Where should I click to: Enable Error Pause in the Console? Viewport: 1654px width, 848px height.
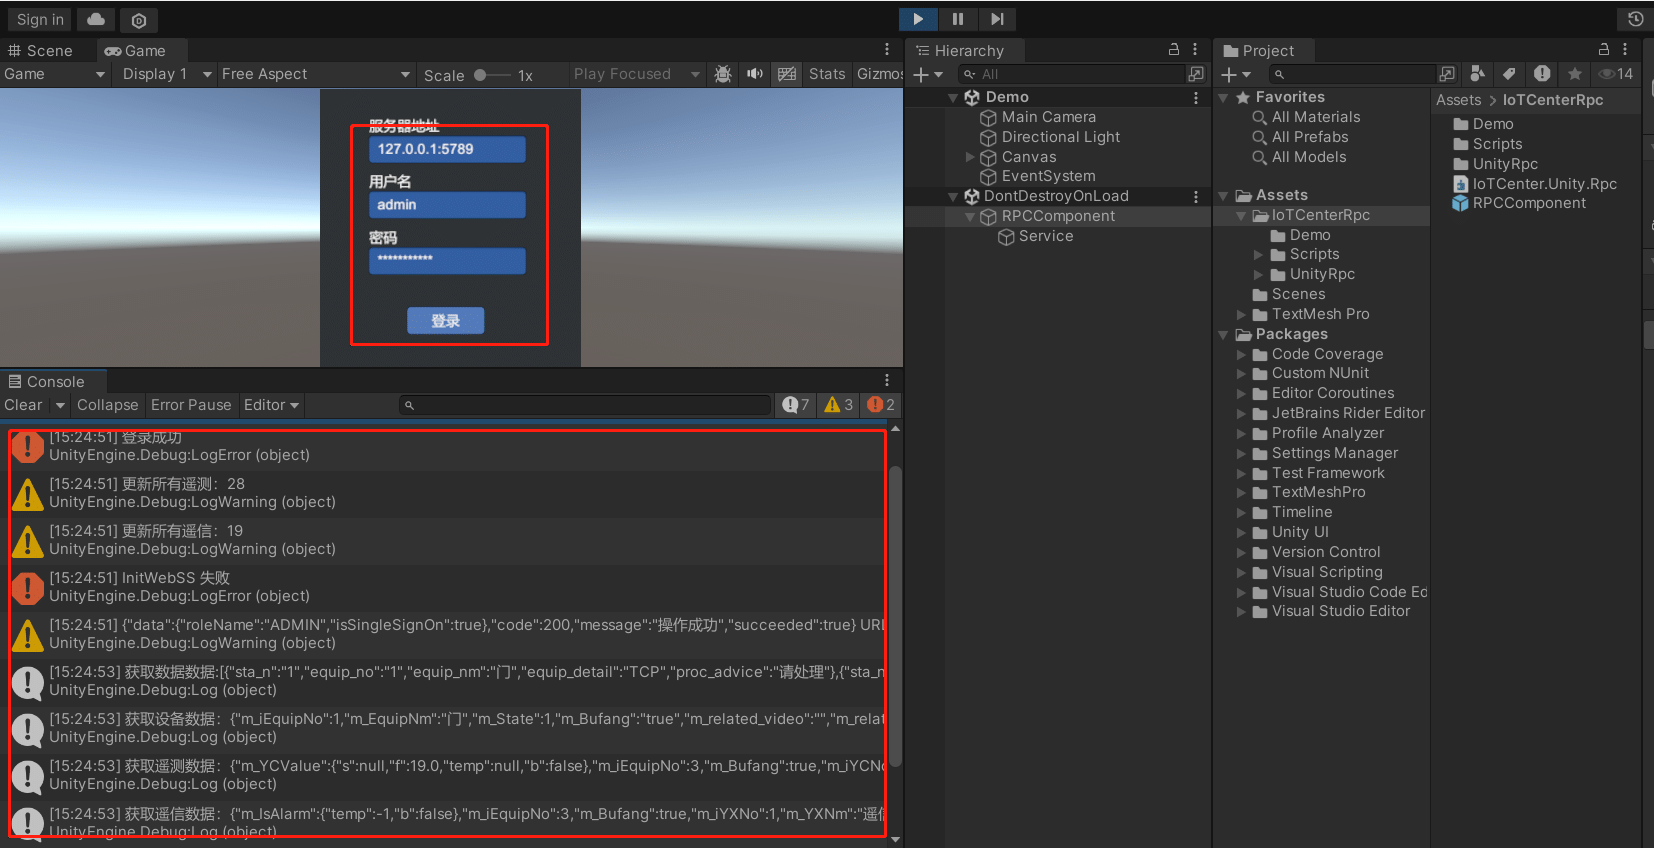pyautogui.click(x=191, y=405)
